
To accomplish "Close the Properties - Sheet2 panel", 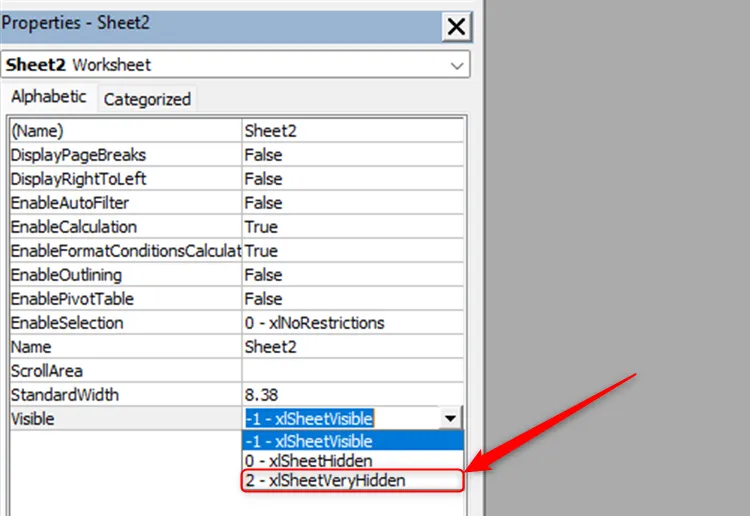I will (456, 26).
